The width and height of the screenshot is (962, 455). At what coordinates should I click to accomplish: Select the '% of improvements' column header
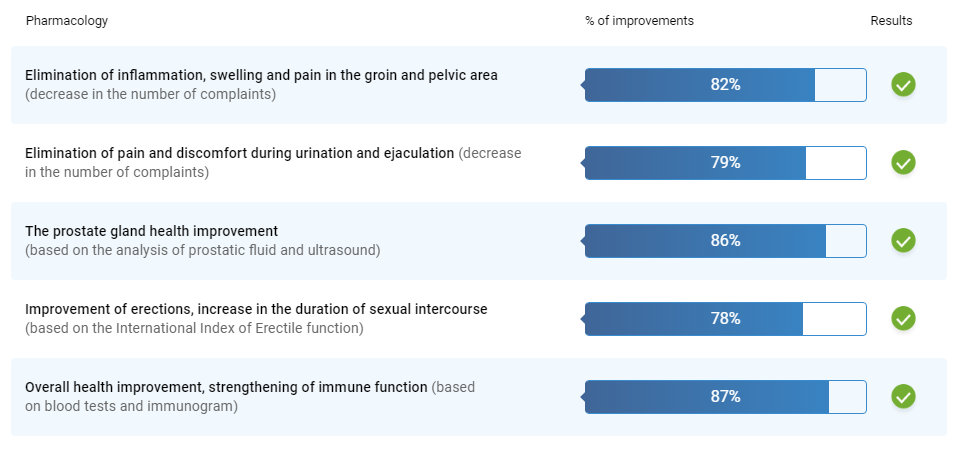[639, 21]
